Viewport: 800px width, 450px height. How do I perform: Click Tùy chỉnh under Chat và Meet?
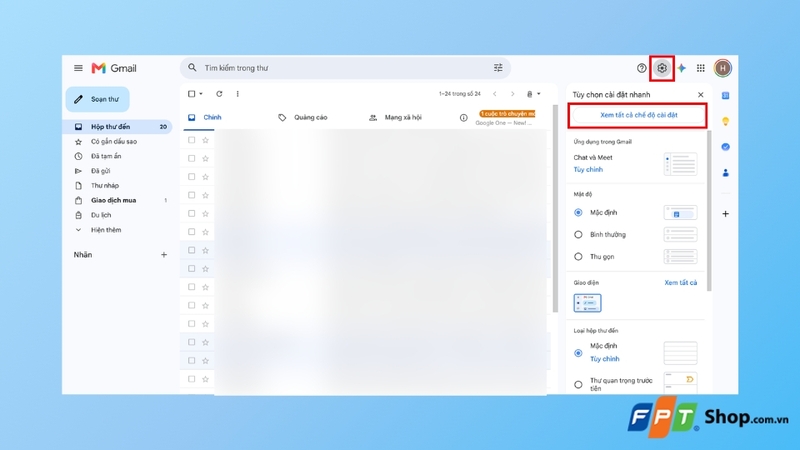[x=588, y=169]
